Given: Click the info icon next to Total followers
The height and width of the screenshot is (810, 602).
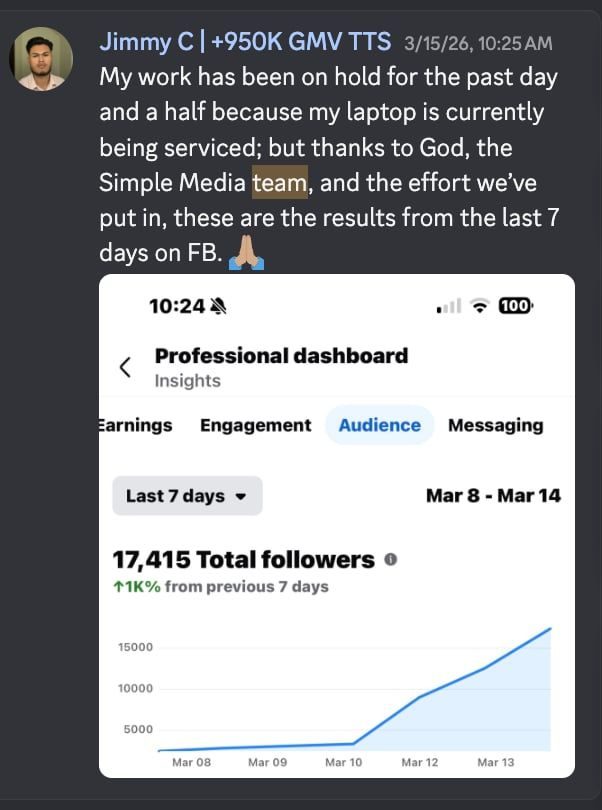Looking at the screenshot, I should pyautogui.click(x=391, y=559).
